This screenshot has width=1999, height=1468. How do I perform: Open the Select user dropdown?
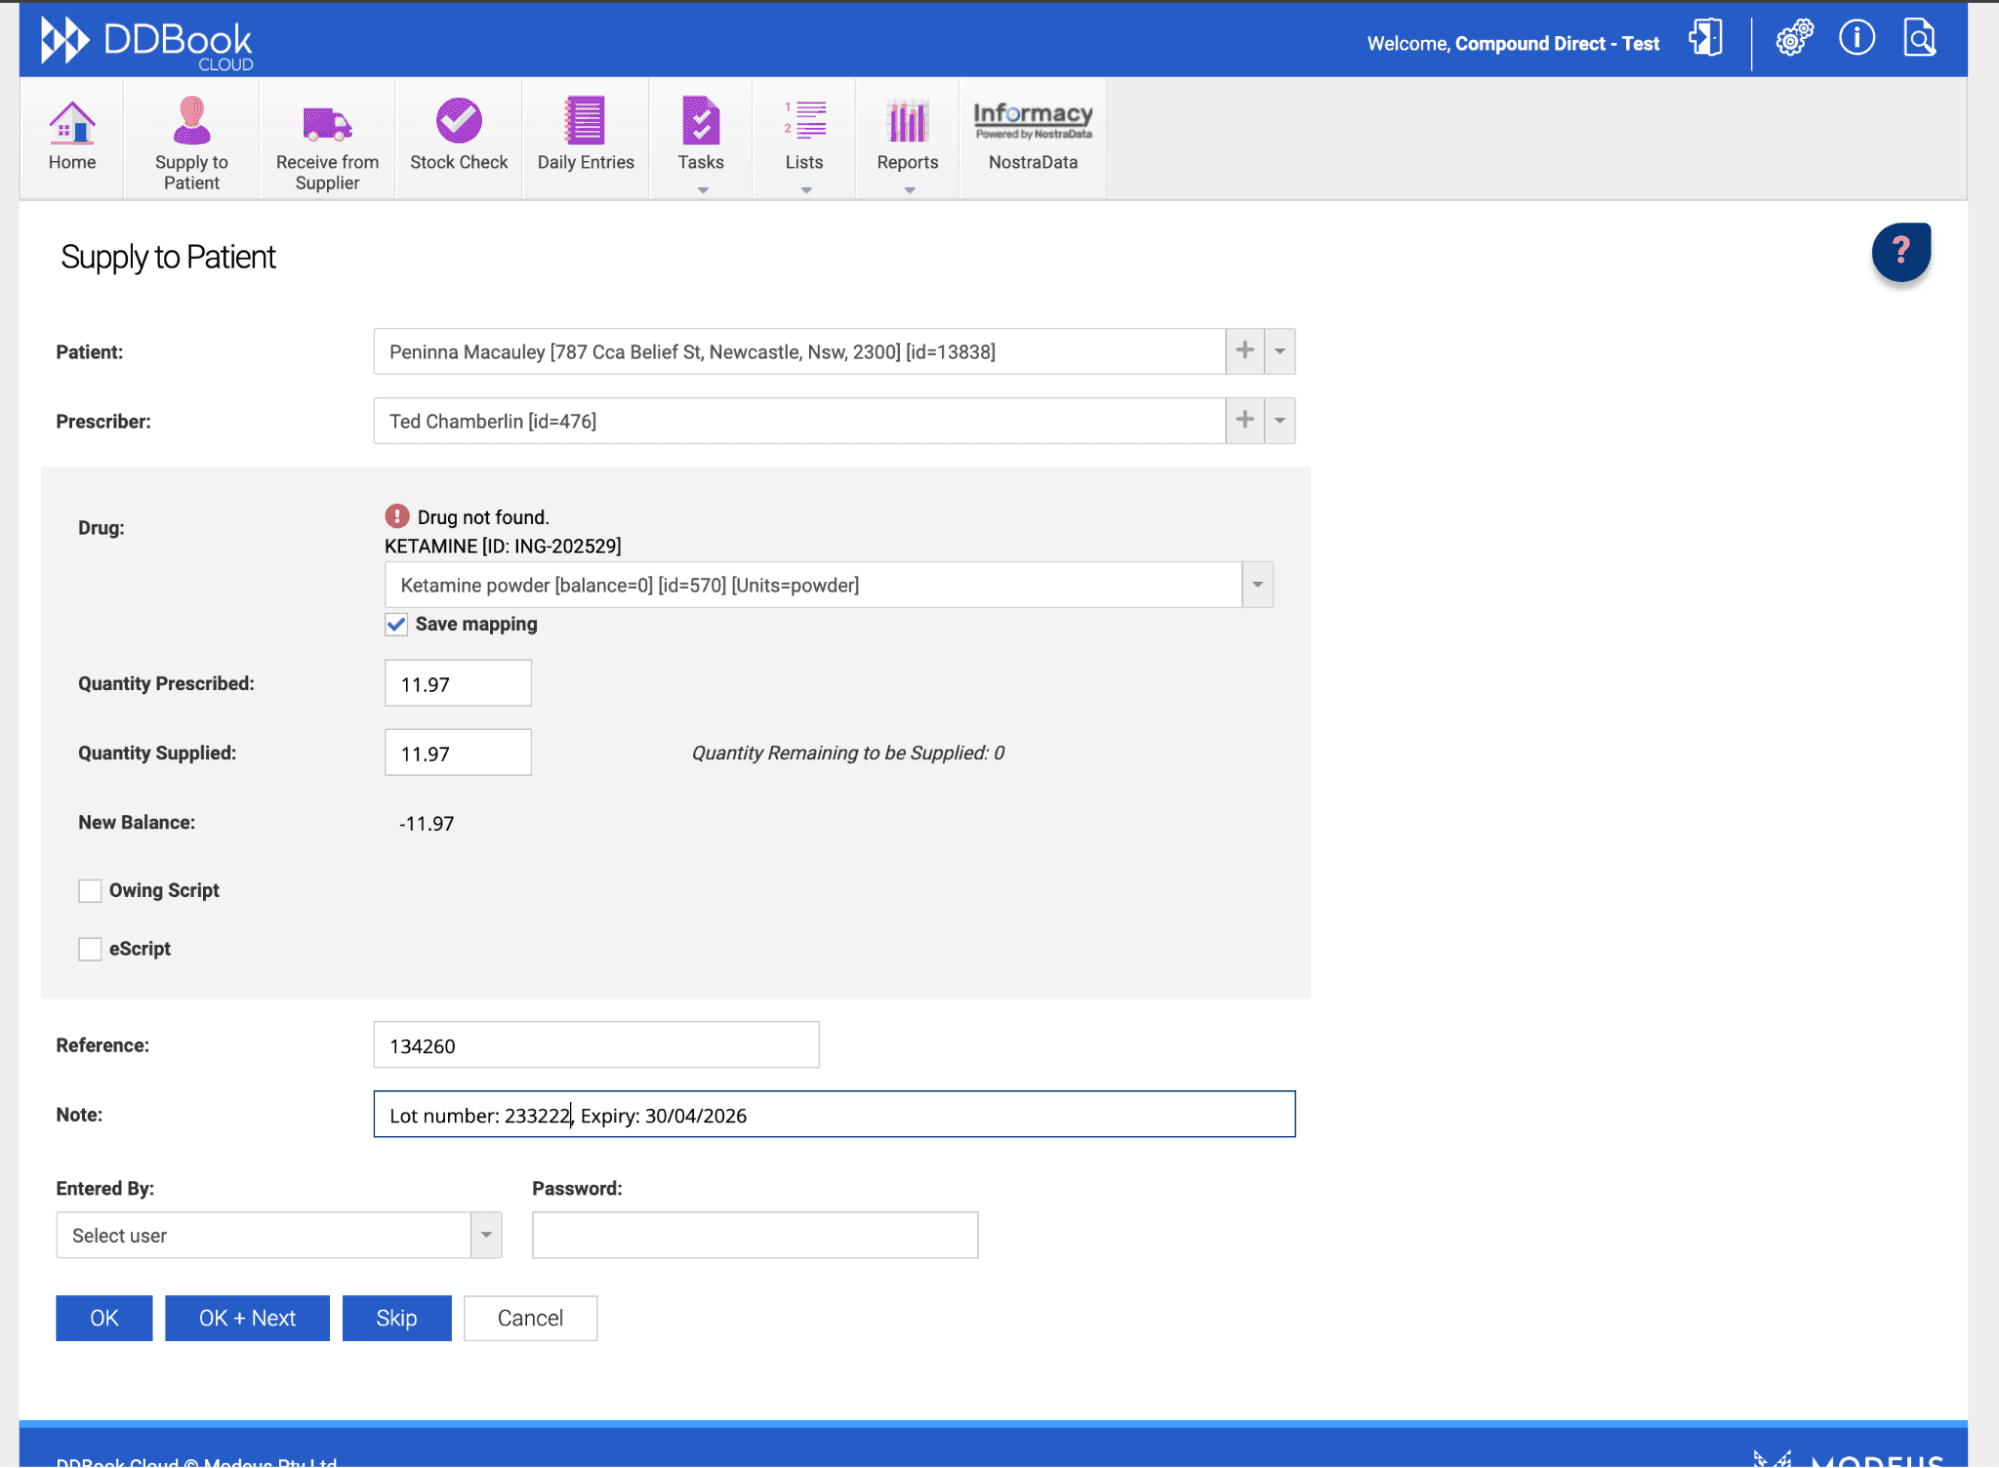click(486, 1235)
